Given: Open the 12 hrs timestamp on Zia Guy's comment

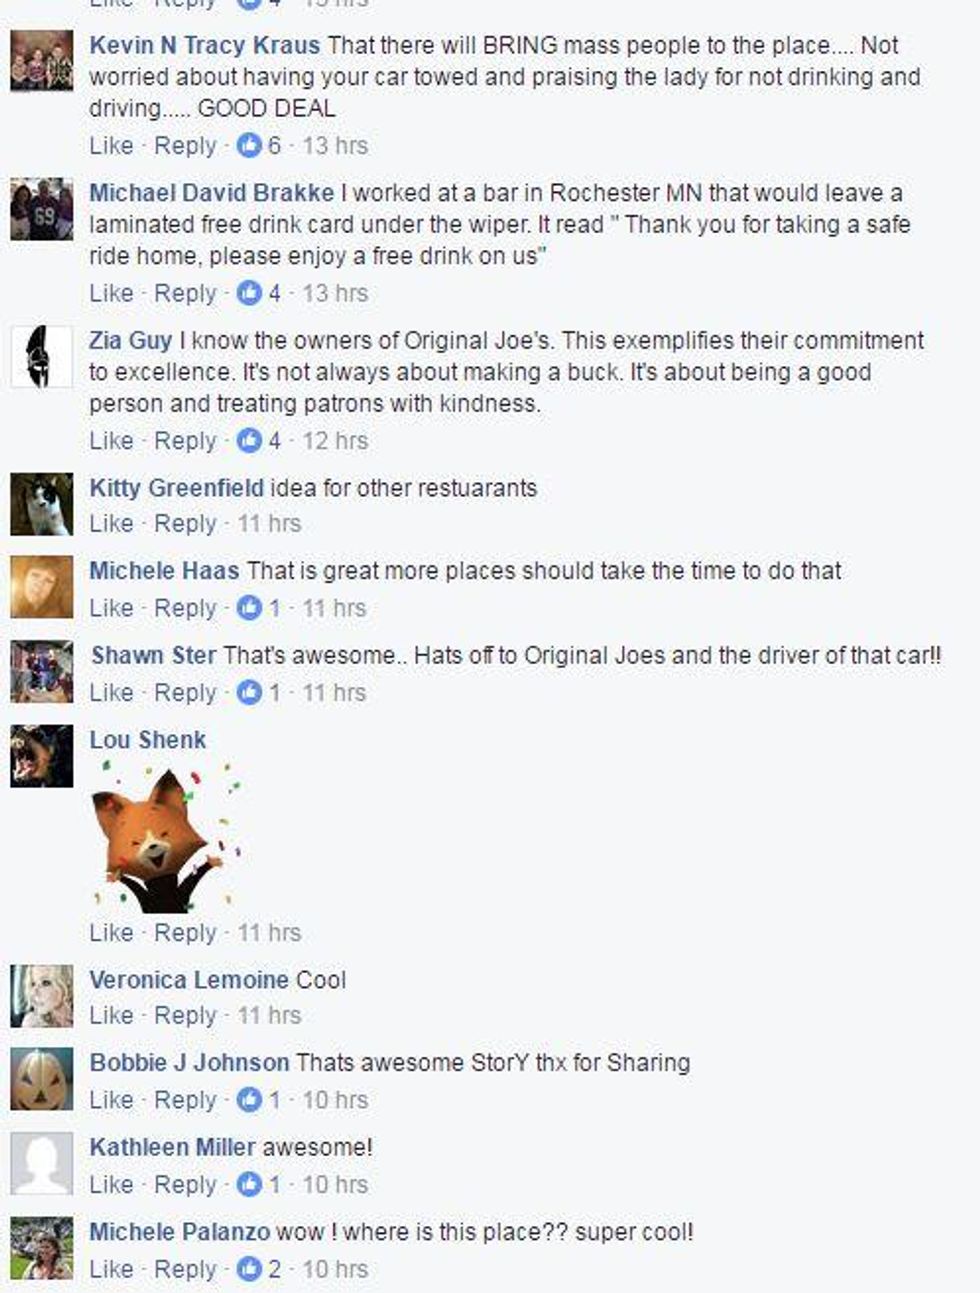Looking at the screenshot, I should [335, 441].
